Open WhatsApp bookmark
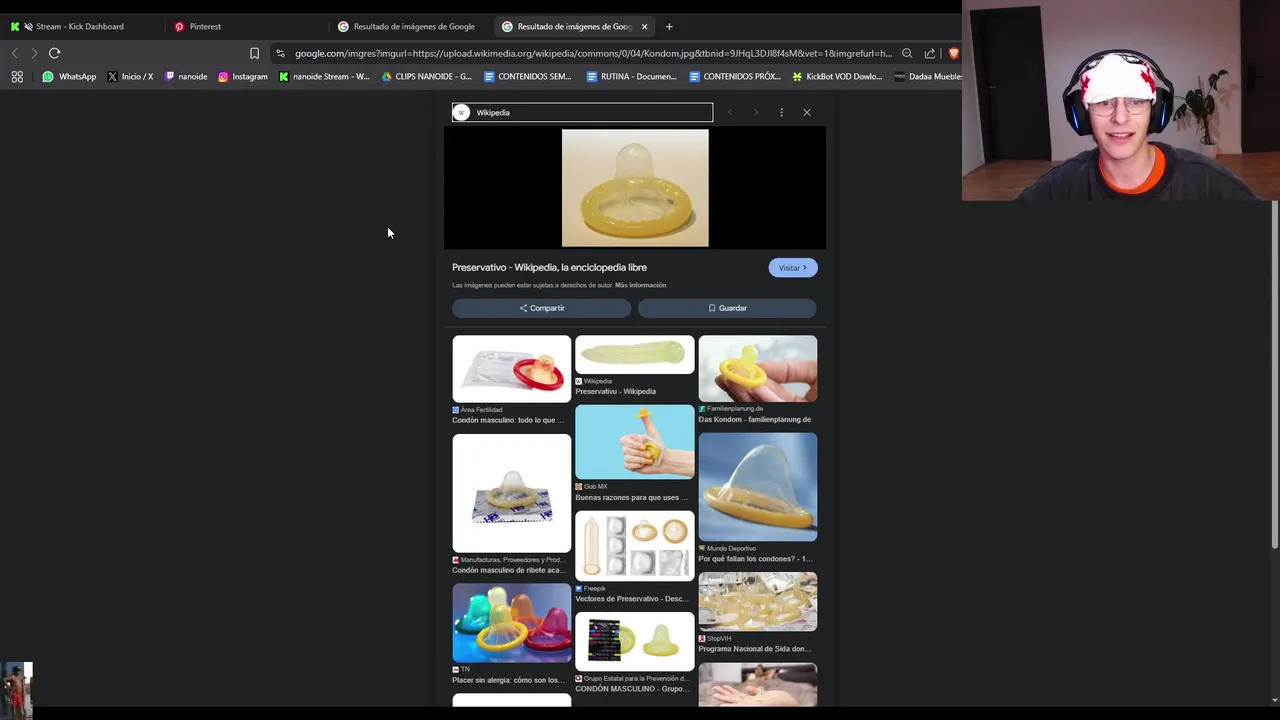 pyautogui.click(x=69, y=76)
